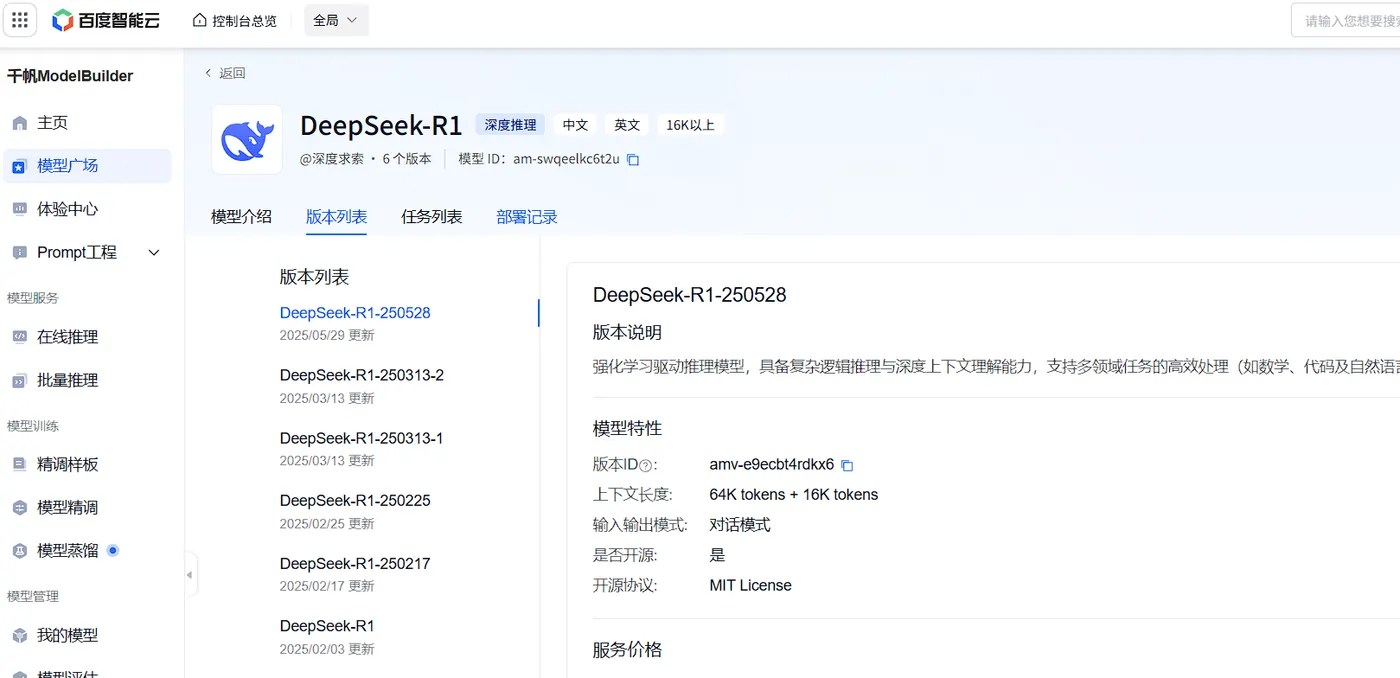Click the 控制台总览 home icon
This screenshot has width=1400, height=678.
click(x=200, y=20)
